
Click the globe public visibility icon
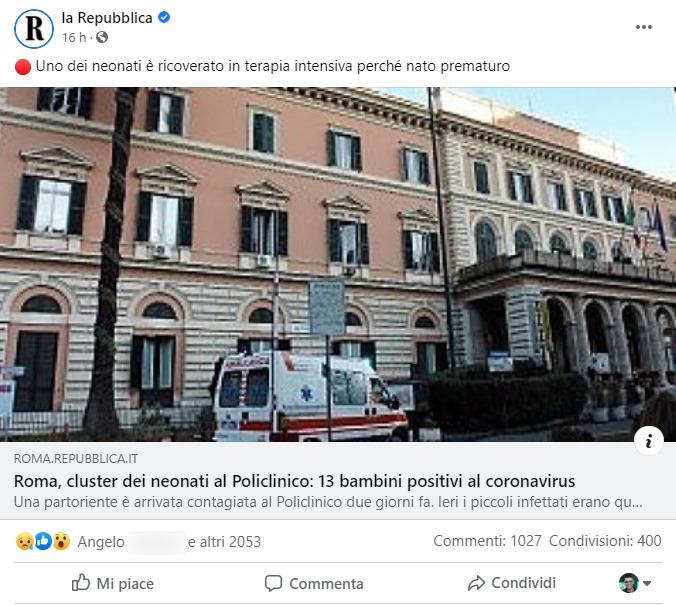point(102,38)
